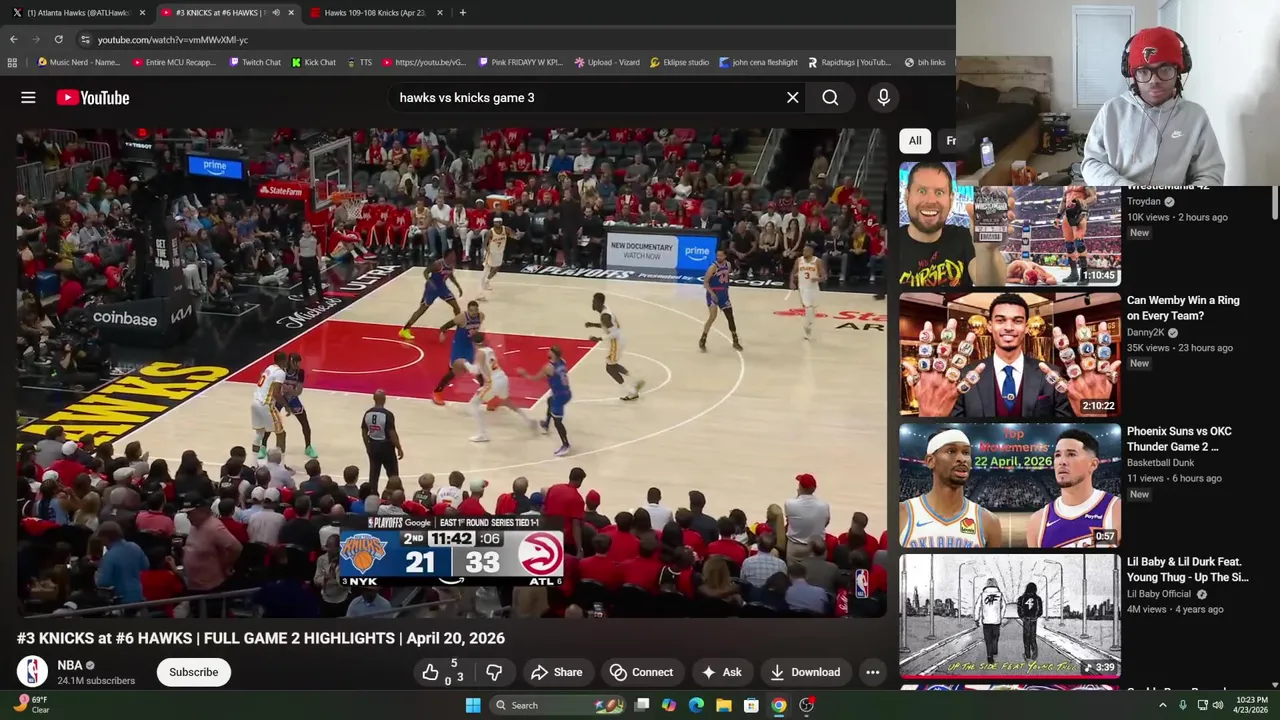This screenshot has height=720, width=1280.
Task: Go to the YouTube home logo
Action: pos(93,97)
